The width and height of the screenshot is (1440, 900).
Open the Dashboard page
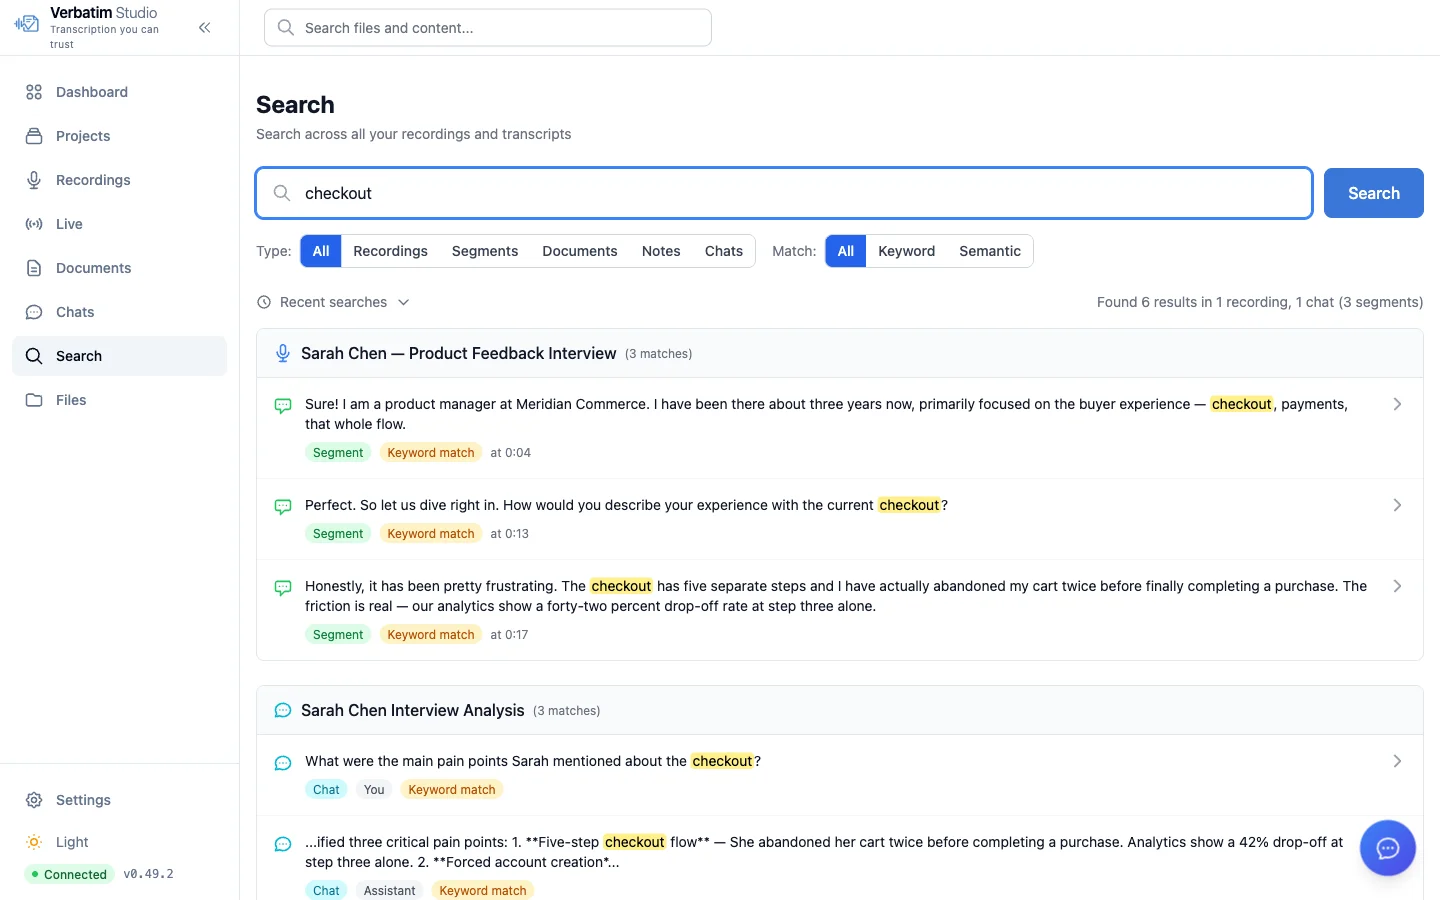[92, 92]
